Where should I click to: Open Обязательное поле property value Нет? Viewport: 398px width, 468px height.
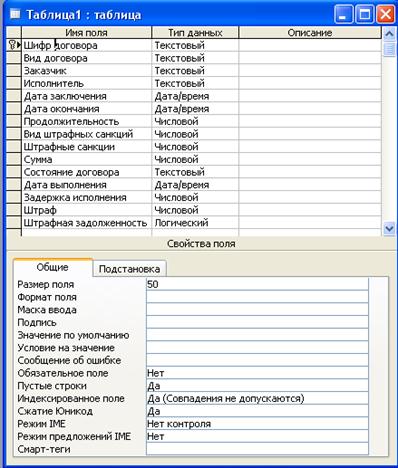pyautogui.click(x=257, y=373)
